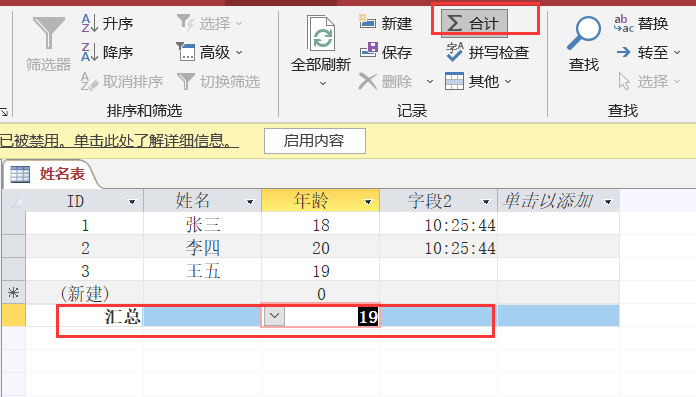Viewport: 696px width, 397px height.
Task: Delete the record with 删除
Action: coord(385,82)
